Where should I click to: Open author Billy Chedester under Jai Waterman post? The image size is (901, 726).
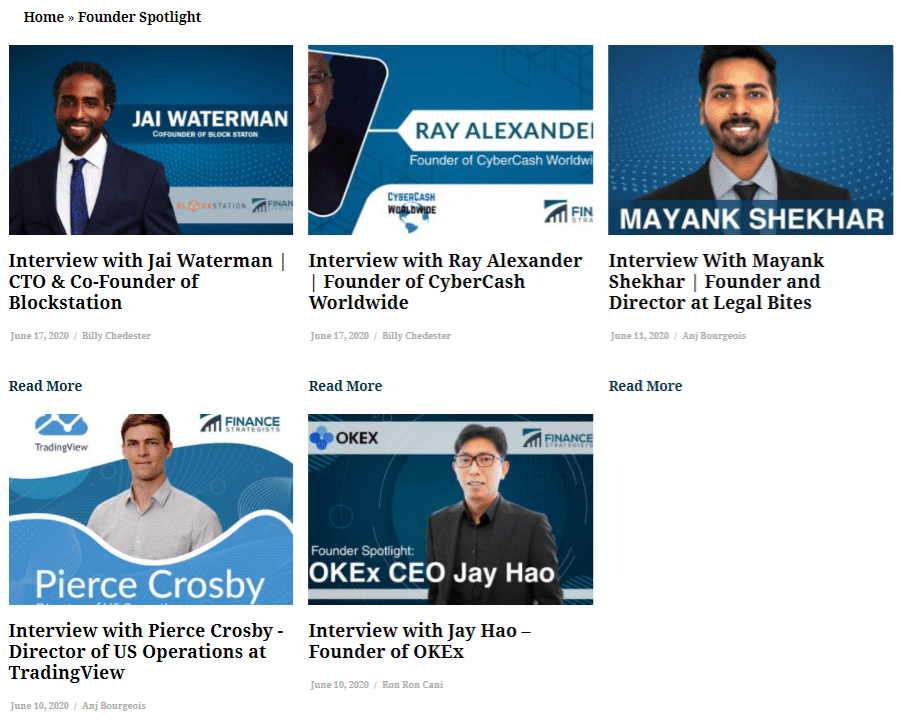pyautogui.click(x=116, y=336)
